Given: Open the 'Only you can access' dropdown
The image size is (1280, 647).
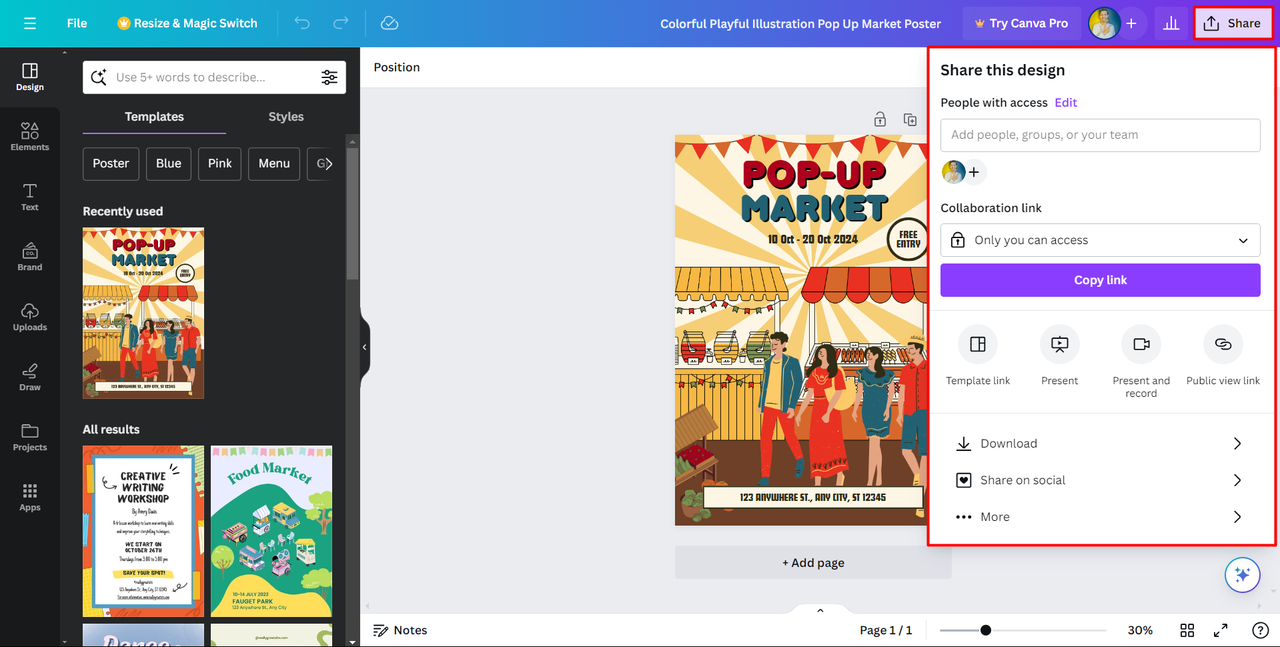Looking at the screenshot, I should point(1100,240).
